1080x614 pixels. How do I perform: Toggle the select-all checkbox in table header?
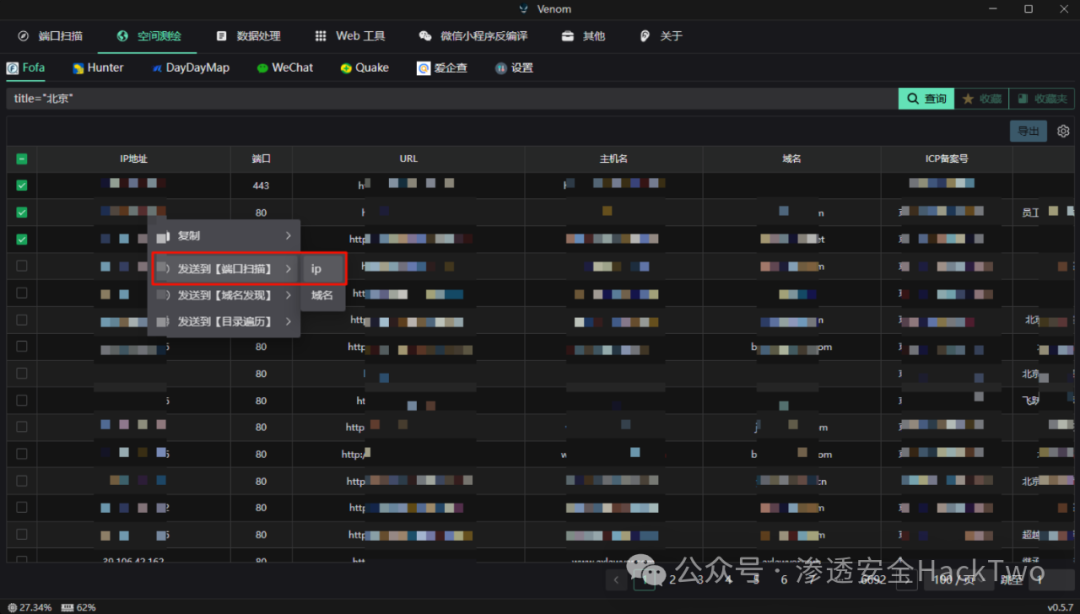(21, 158)
